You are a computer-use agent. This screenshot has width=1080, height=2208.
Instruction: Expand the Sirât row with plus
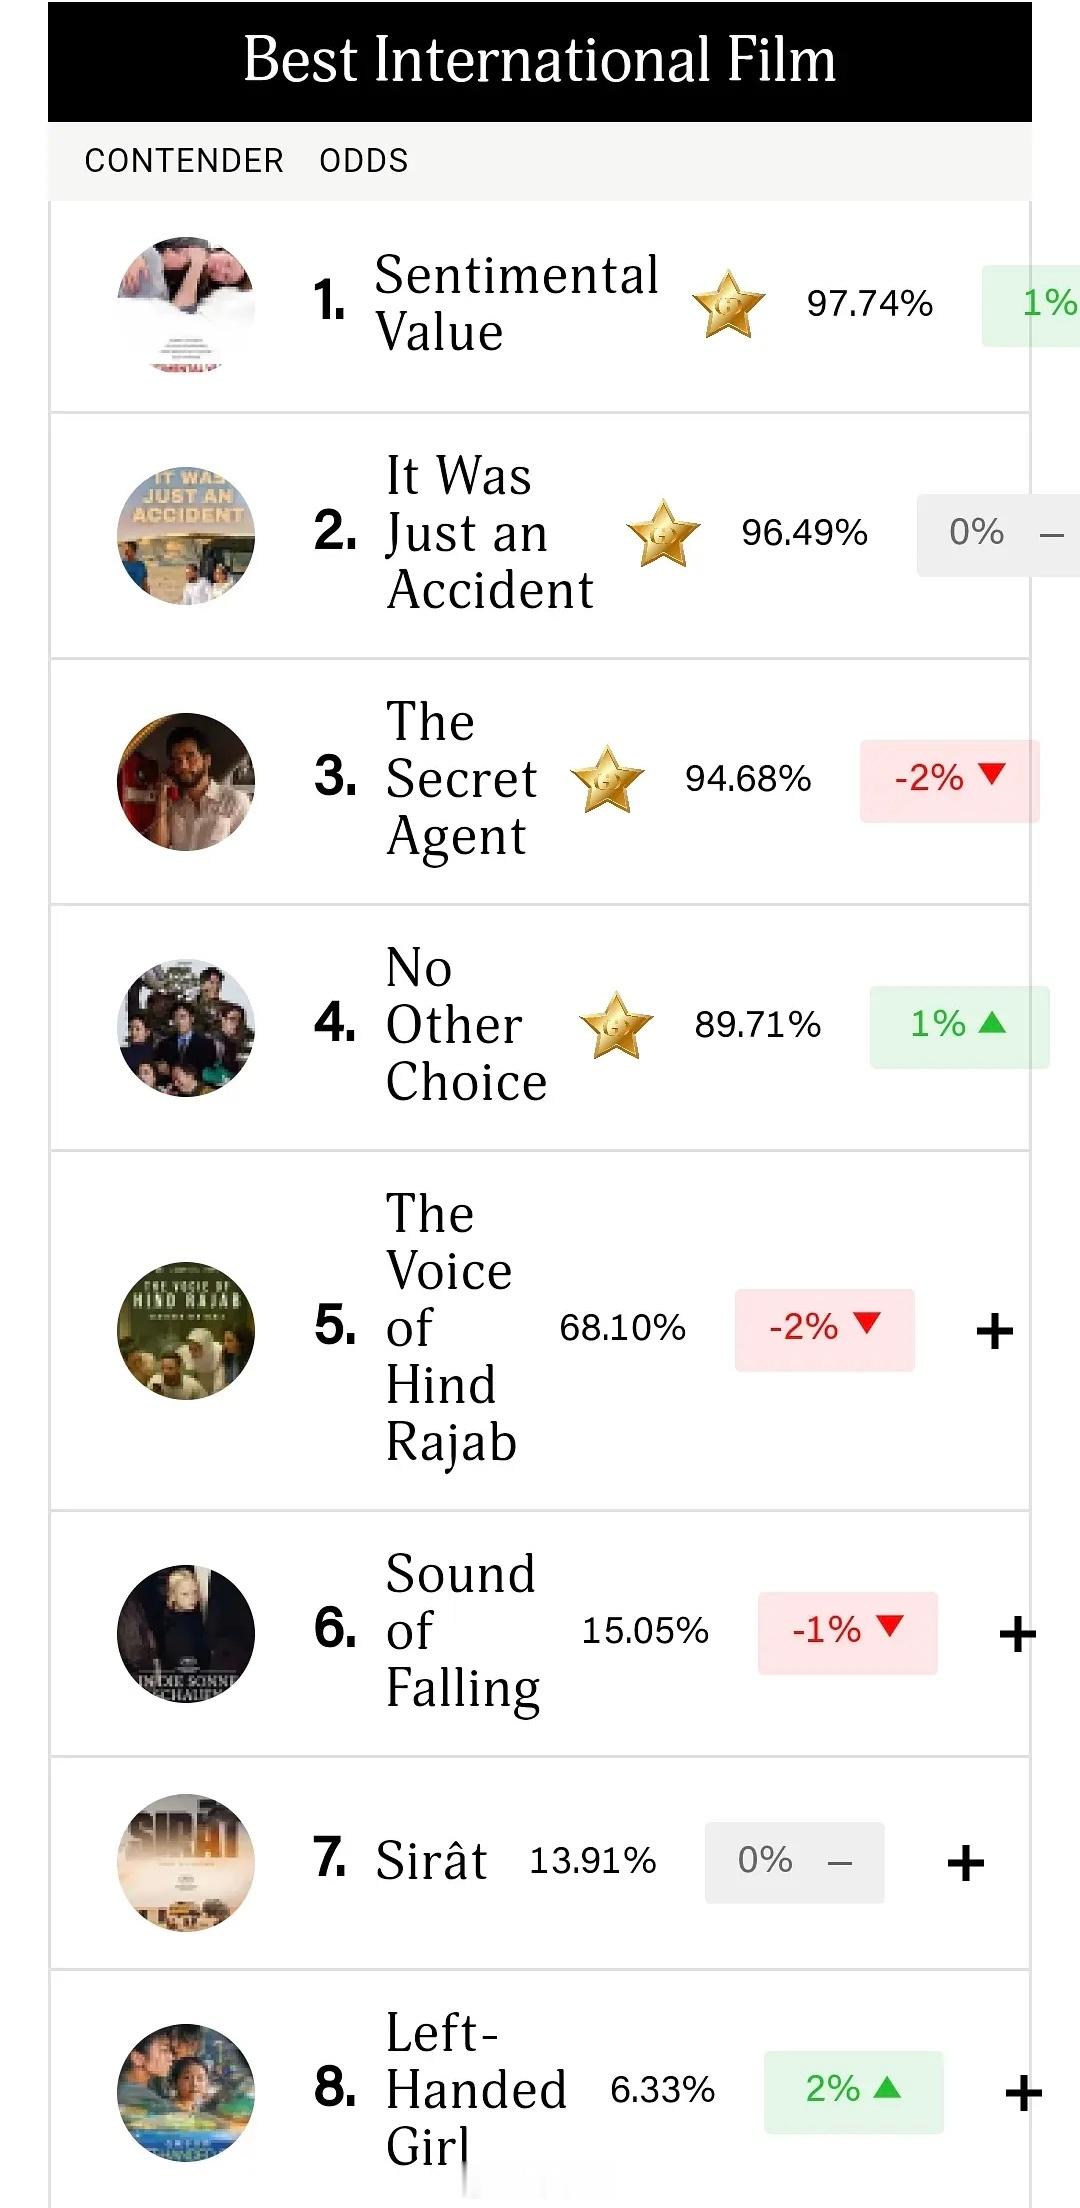click(x=965, y=1863)
